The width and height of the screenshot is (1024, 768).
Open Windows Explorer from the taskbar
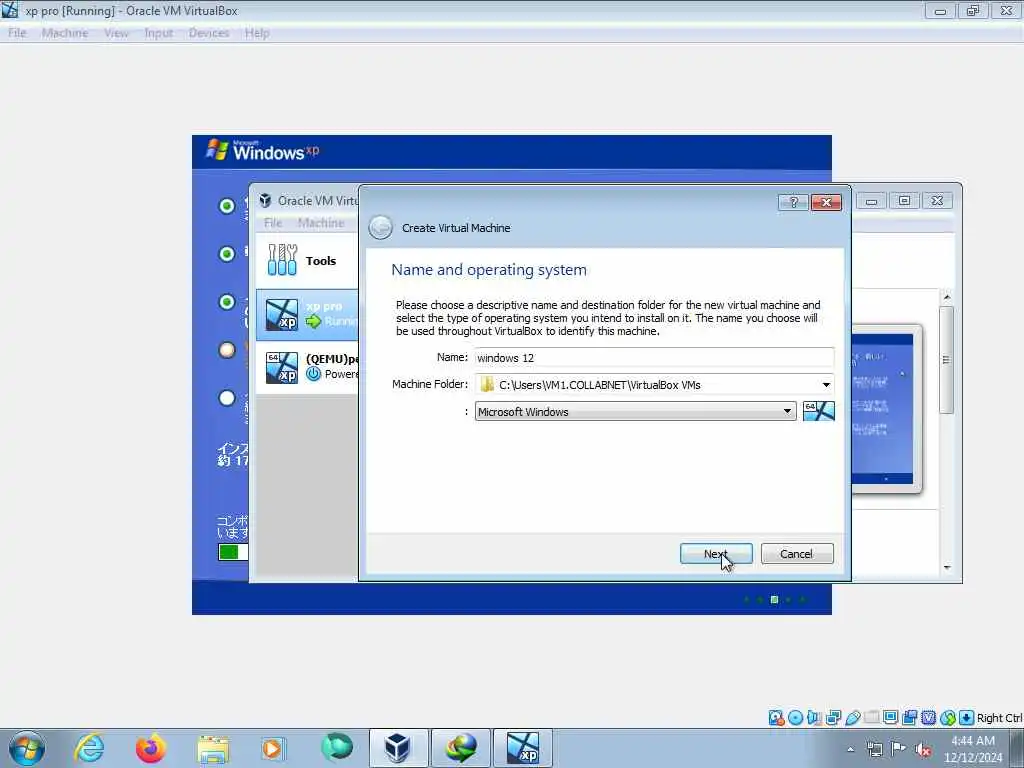[213, 748]
